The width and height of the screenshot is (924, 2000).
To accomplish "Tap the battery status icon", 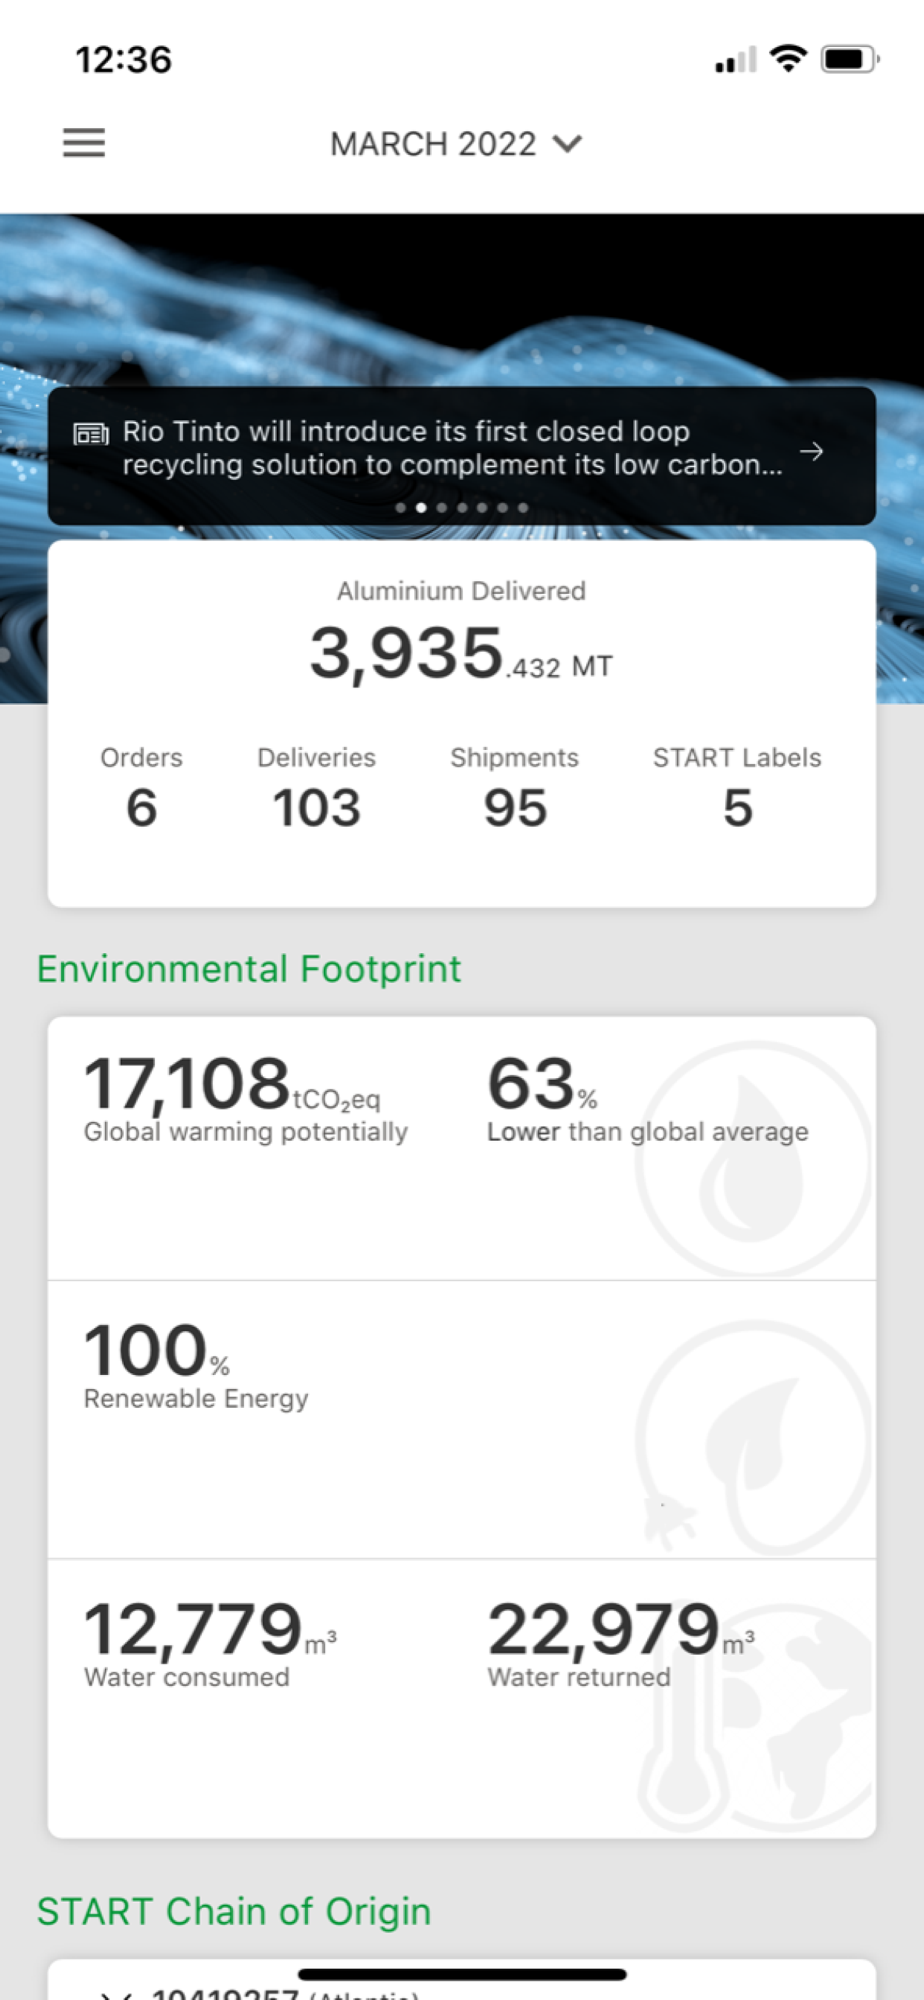I will pos(848,60).
